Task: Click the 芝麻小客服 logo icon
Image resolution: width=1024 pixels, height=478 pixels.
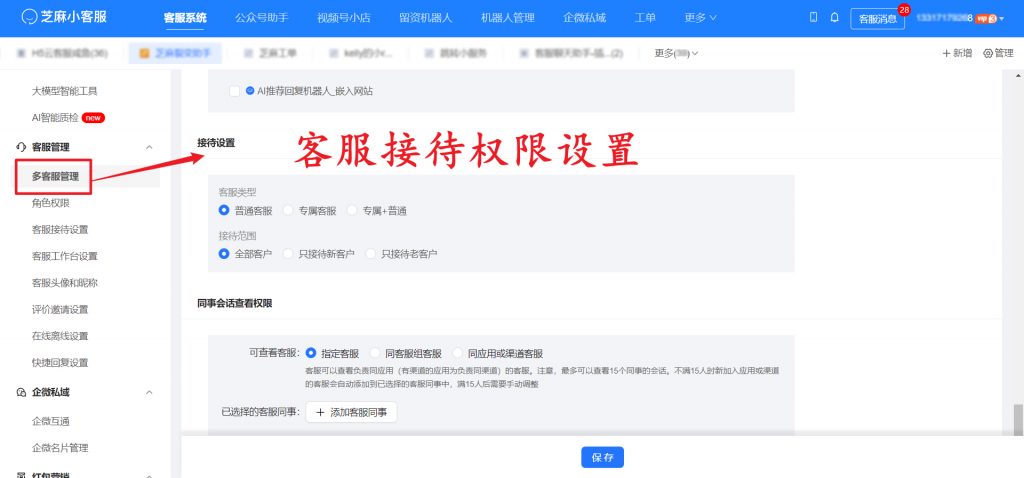Action: pos(29,17)
